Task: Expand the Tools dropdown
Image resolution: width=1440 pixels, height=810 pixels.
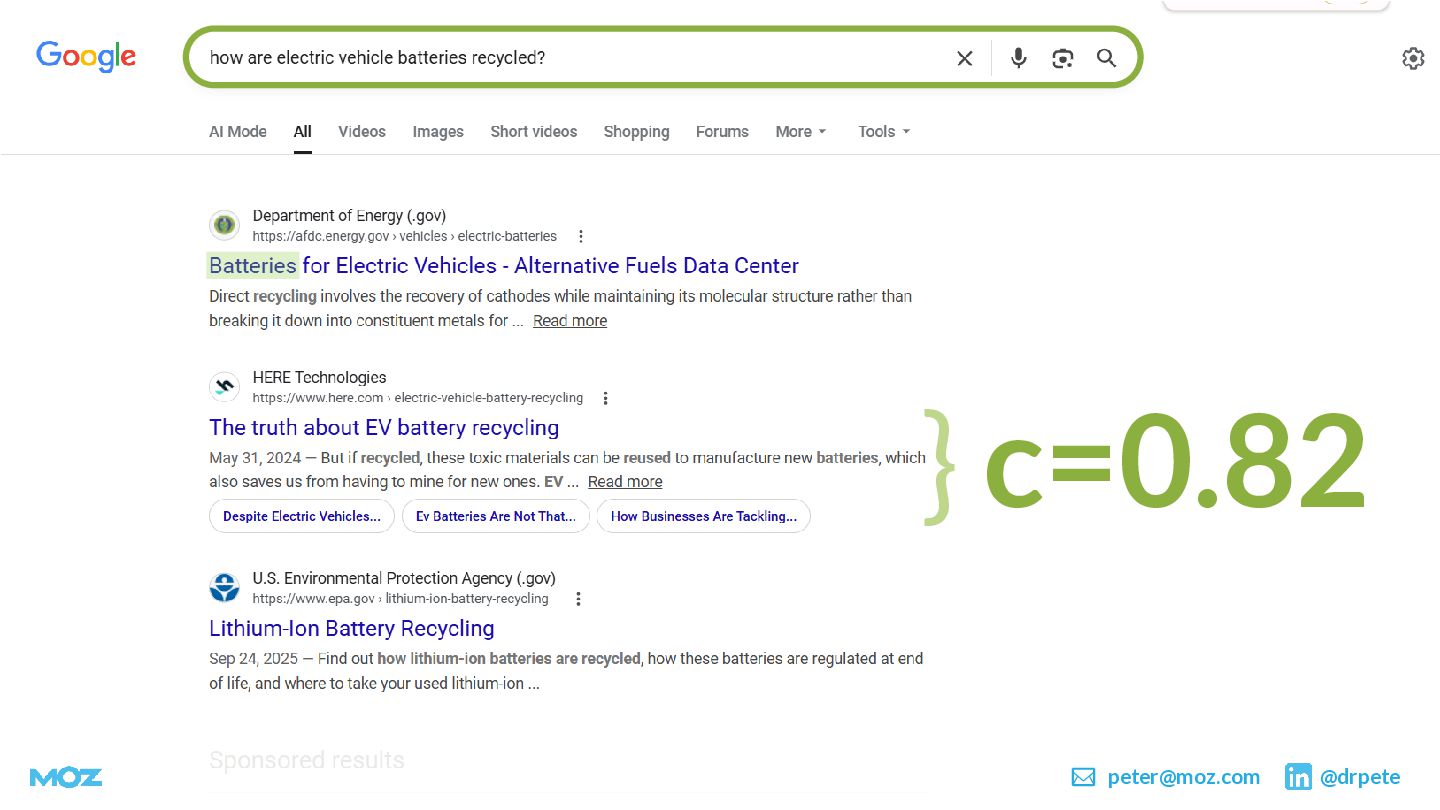Action: [884, 131]
